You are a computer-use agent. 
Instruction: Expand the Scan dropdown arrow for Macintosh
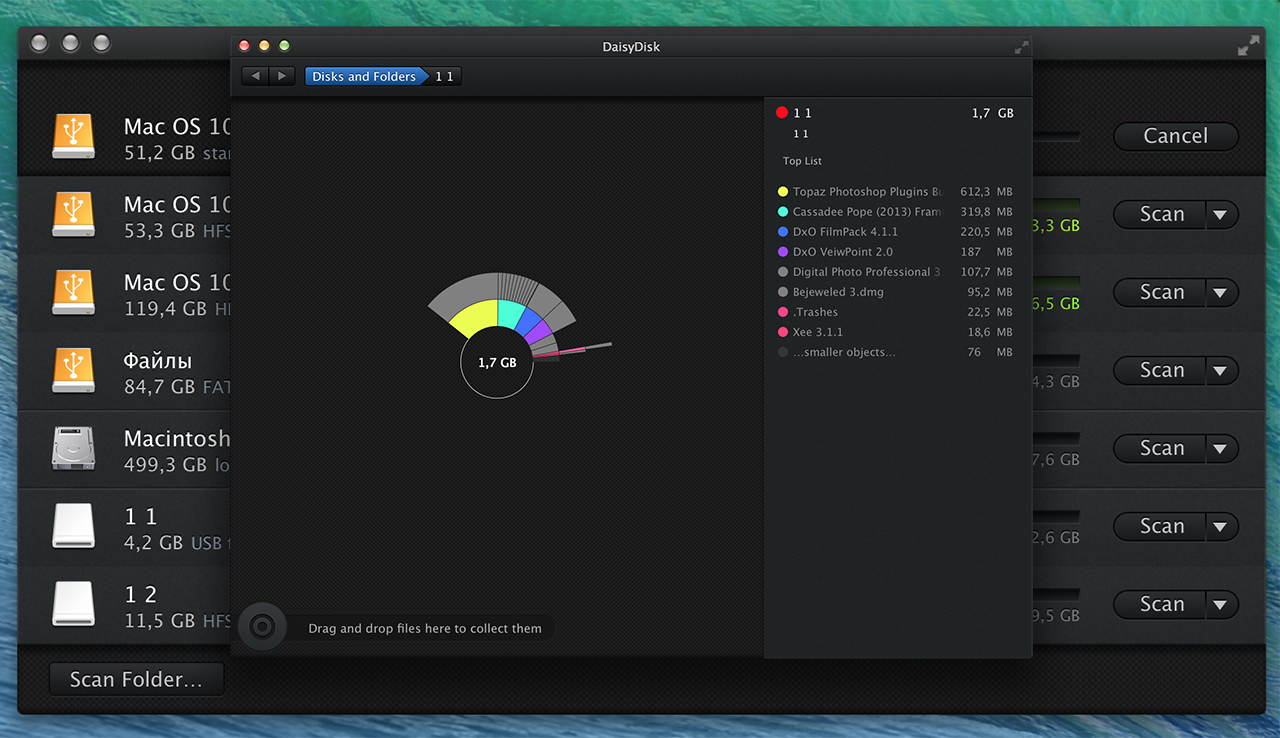pyautogui.click(x=1220, y=448)
